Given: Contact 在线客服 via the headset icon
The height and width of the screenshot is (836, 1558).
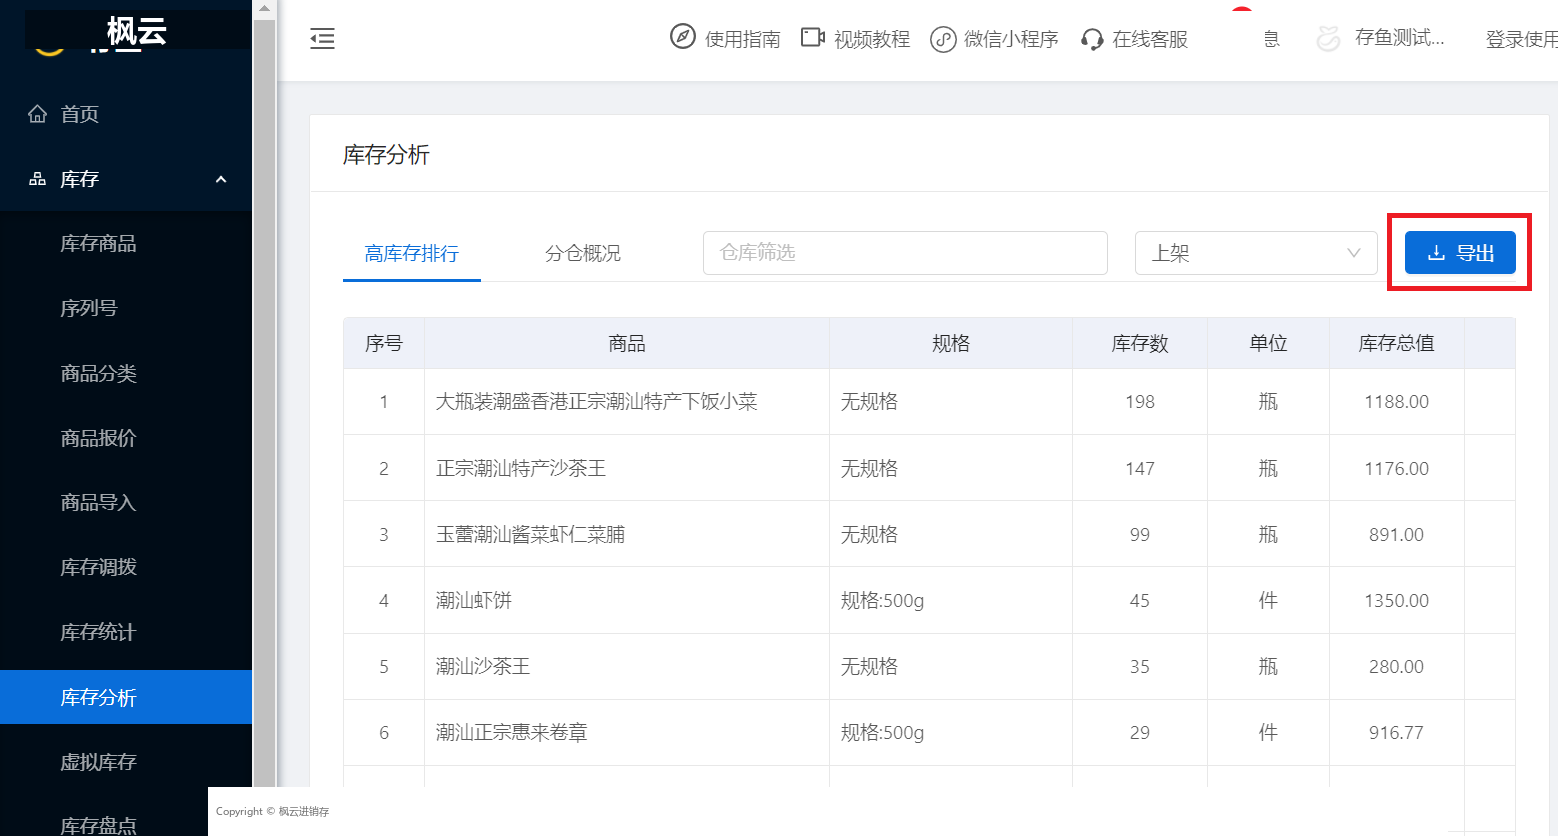Looking at the screenshot, I should coord(1092,39).
